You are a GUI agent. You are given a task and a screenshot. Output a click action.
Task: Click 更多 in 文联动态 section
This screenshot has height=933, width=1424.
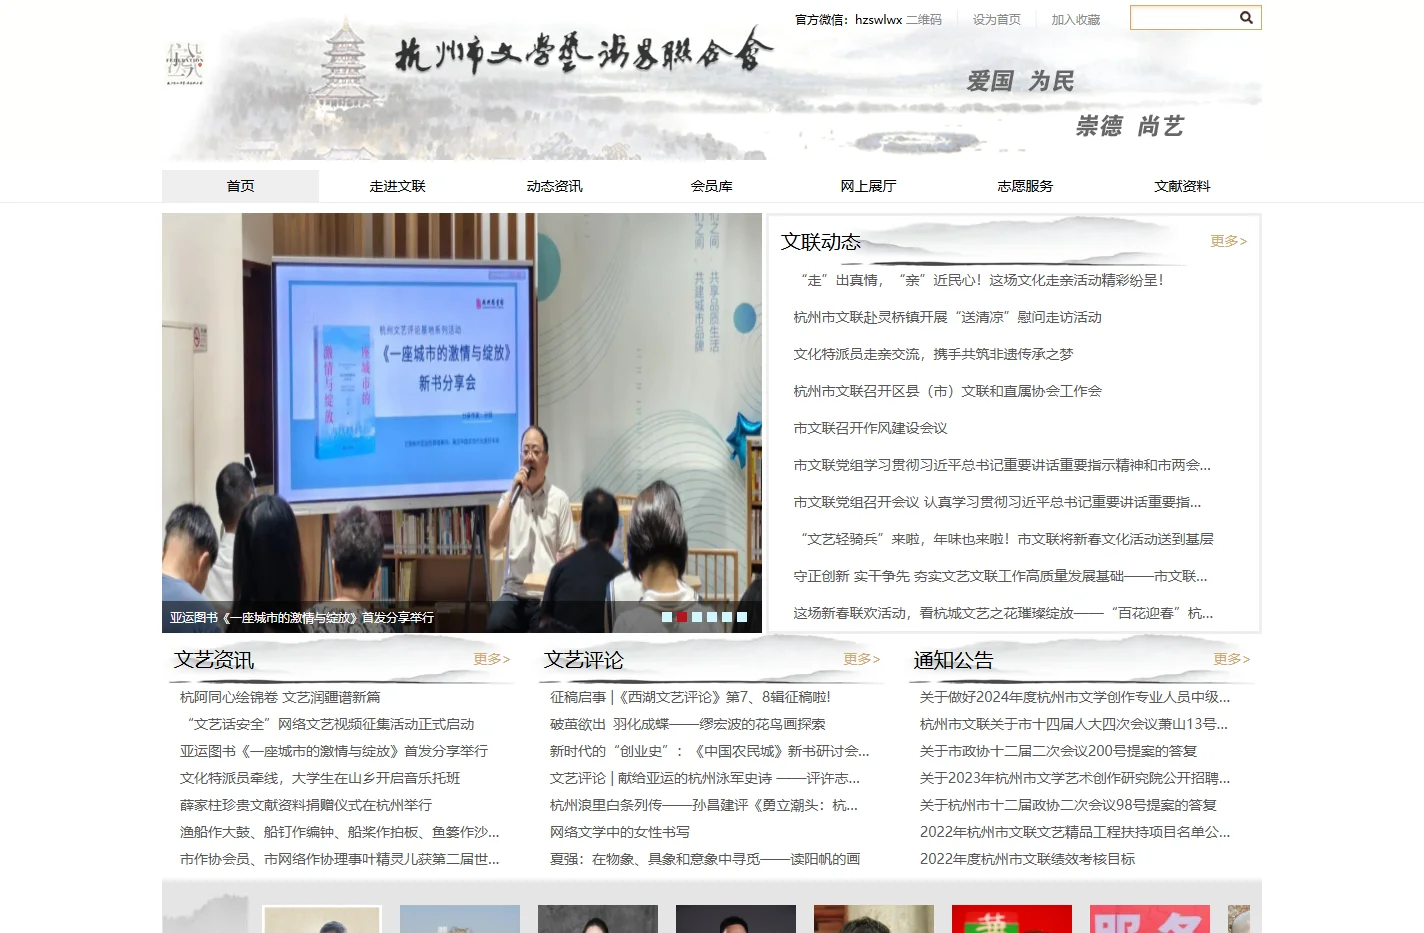click(x=1228, y=241)
